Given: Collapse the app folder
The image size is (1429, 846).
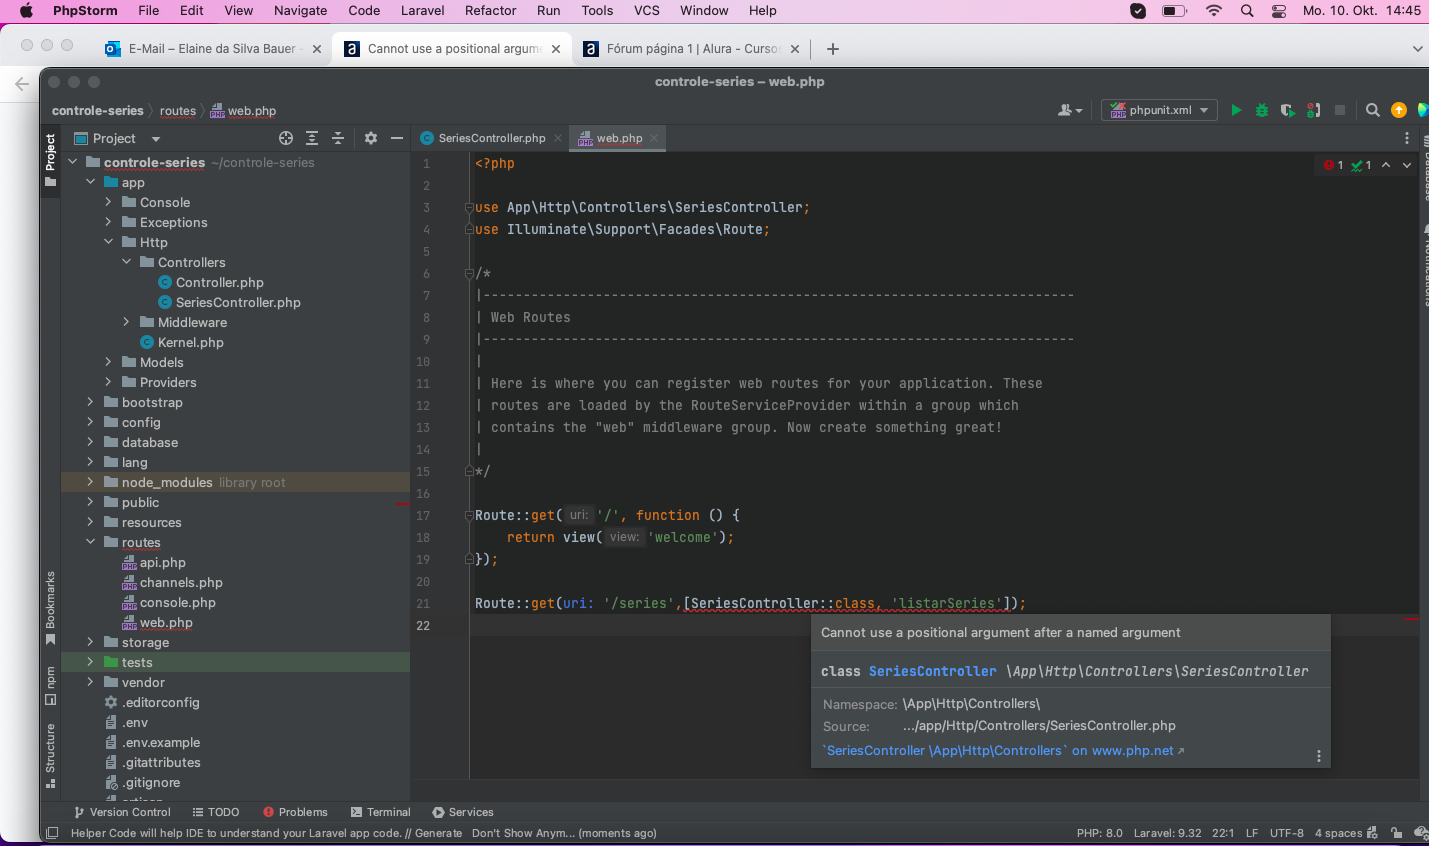Looking at the screenshot, I should [90, 182].
